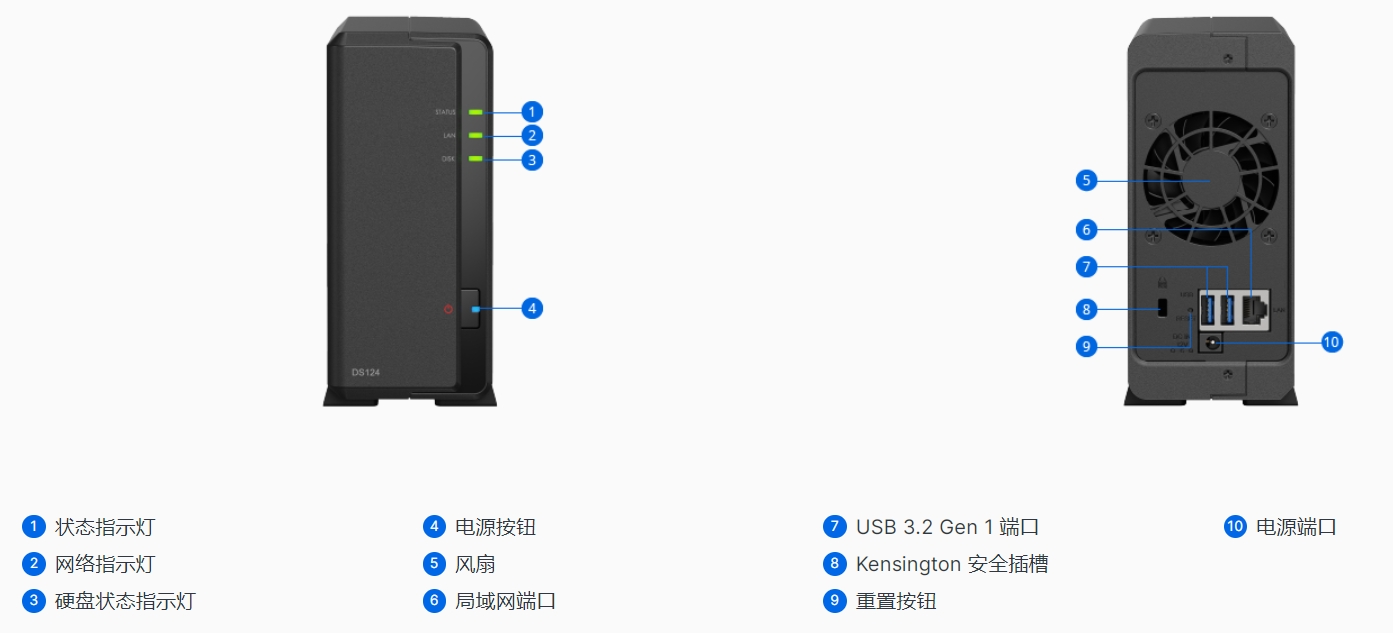1393x633 pixels.
Task: Click callout marker 5 on the fan
Action: [x=1086, y=181]
